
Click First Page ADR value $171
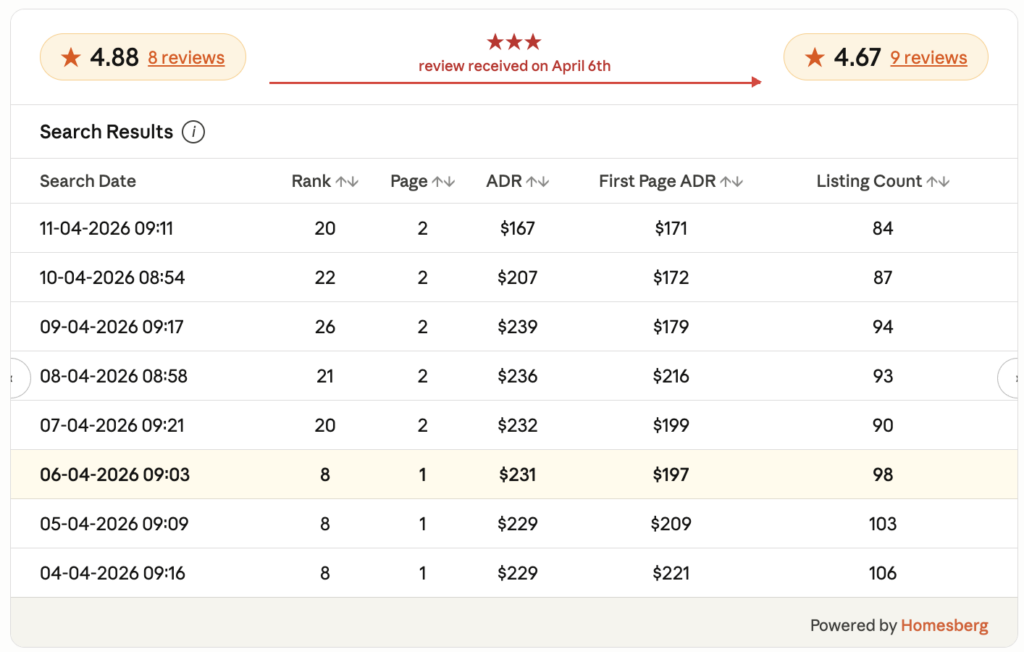671,228
